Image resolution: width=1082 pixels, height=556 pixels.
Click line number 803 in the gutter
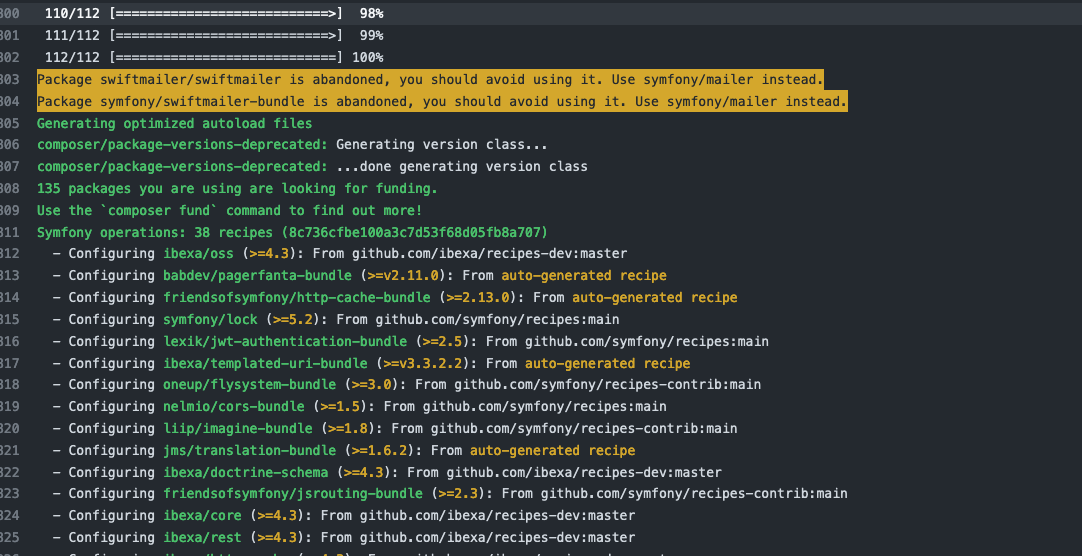[x=10, y=79]
